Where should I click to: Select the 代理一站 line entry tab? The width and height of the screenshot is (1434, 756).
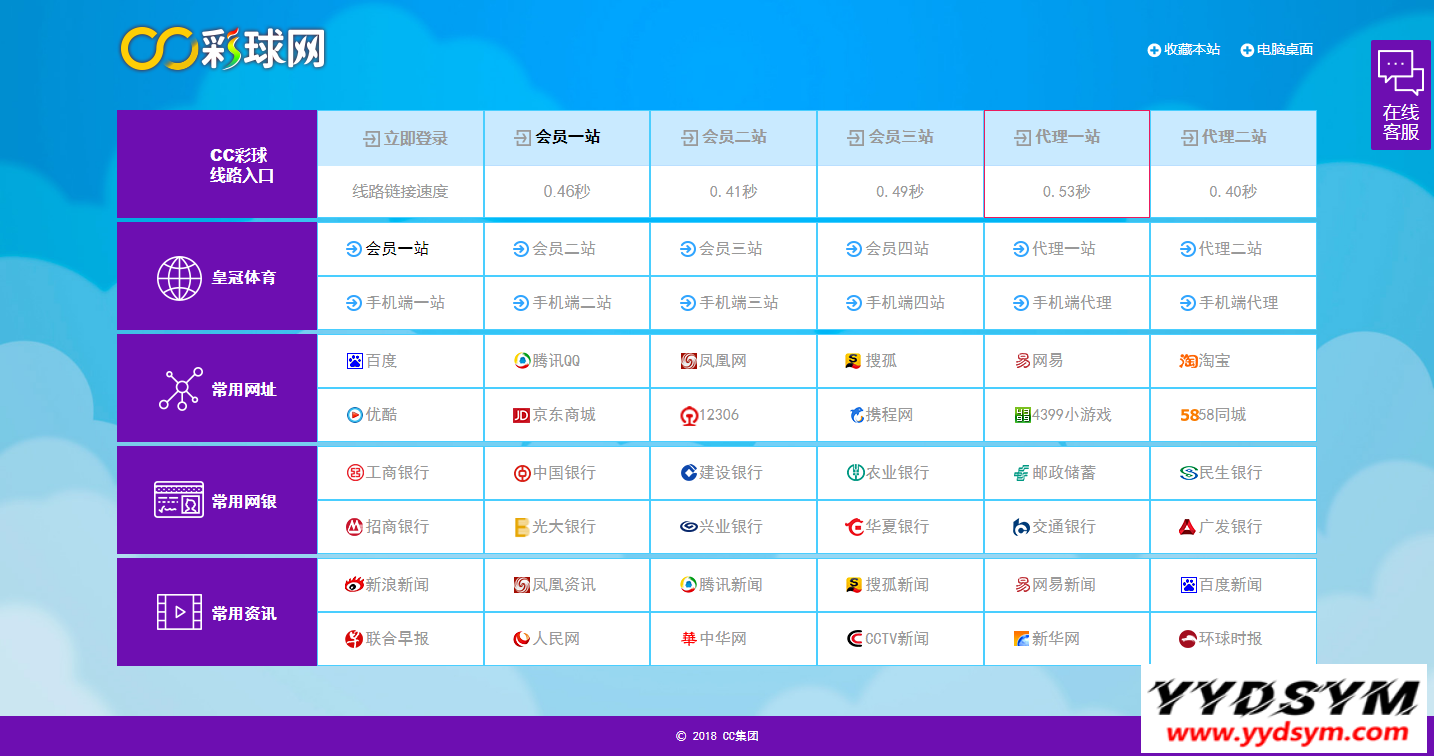pyautogui.click(x=1066, y=138)
